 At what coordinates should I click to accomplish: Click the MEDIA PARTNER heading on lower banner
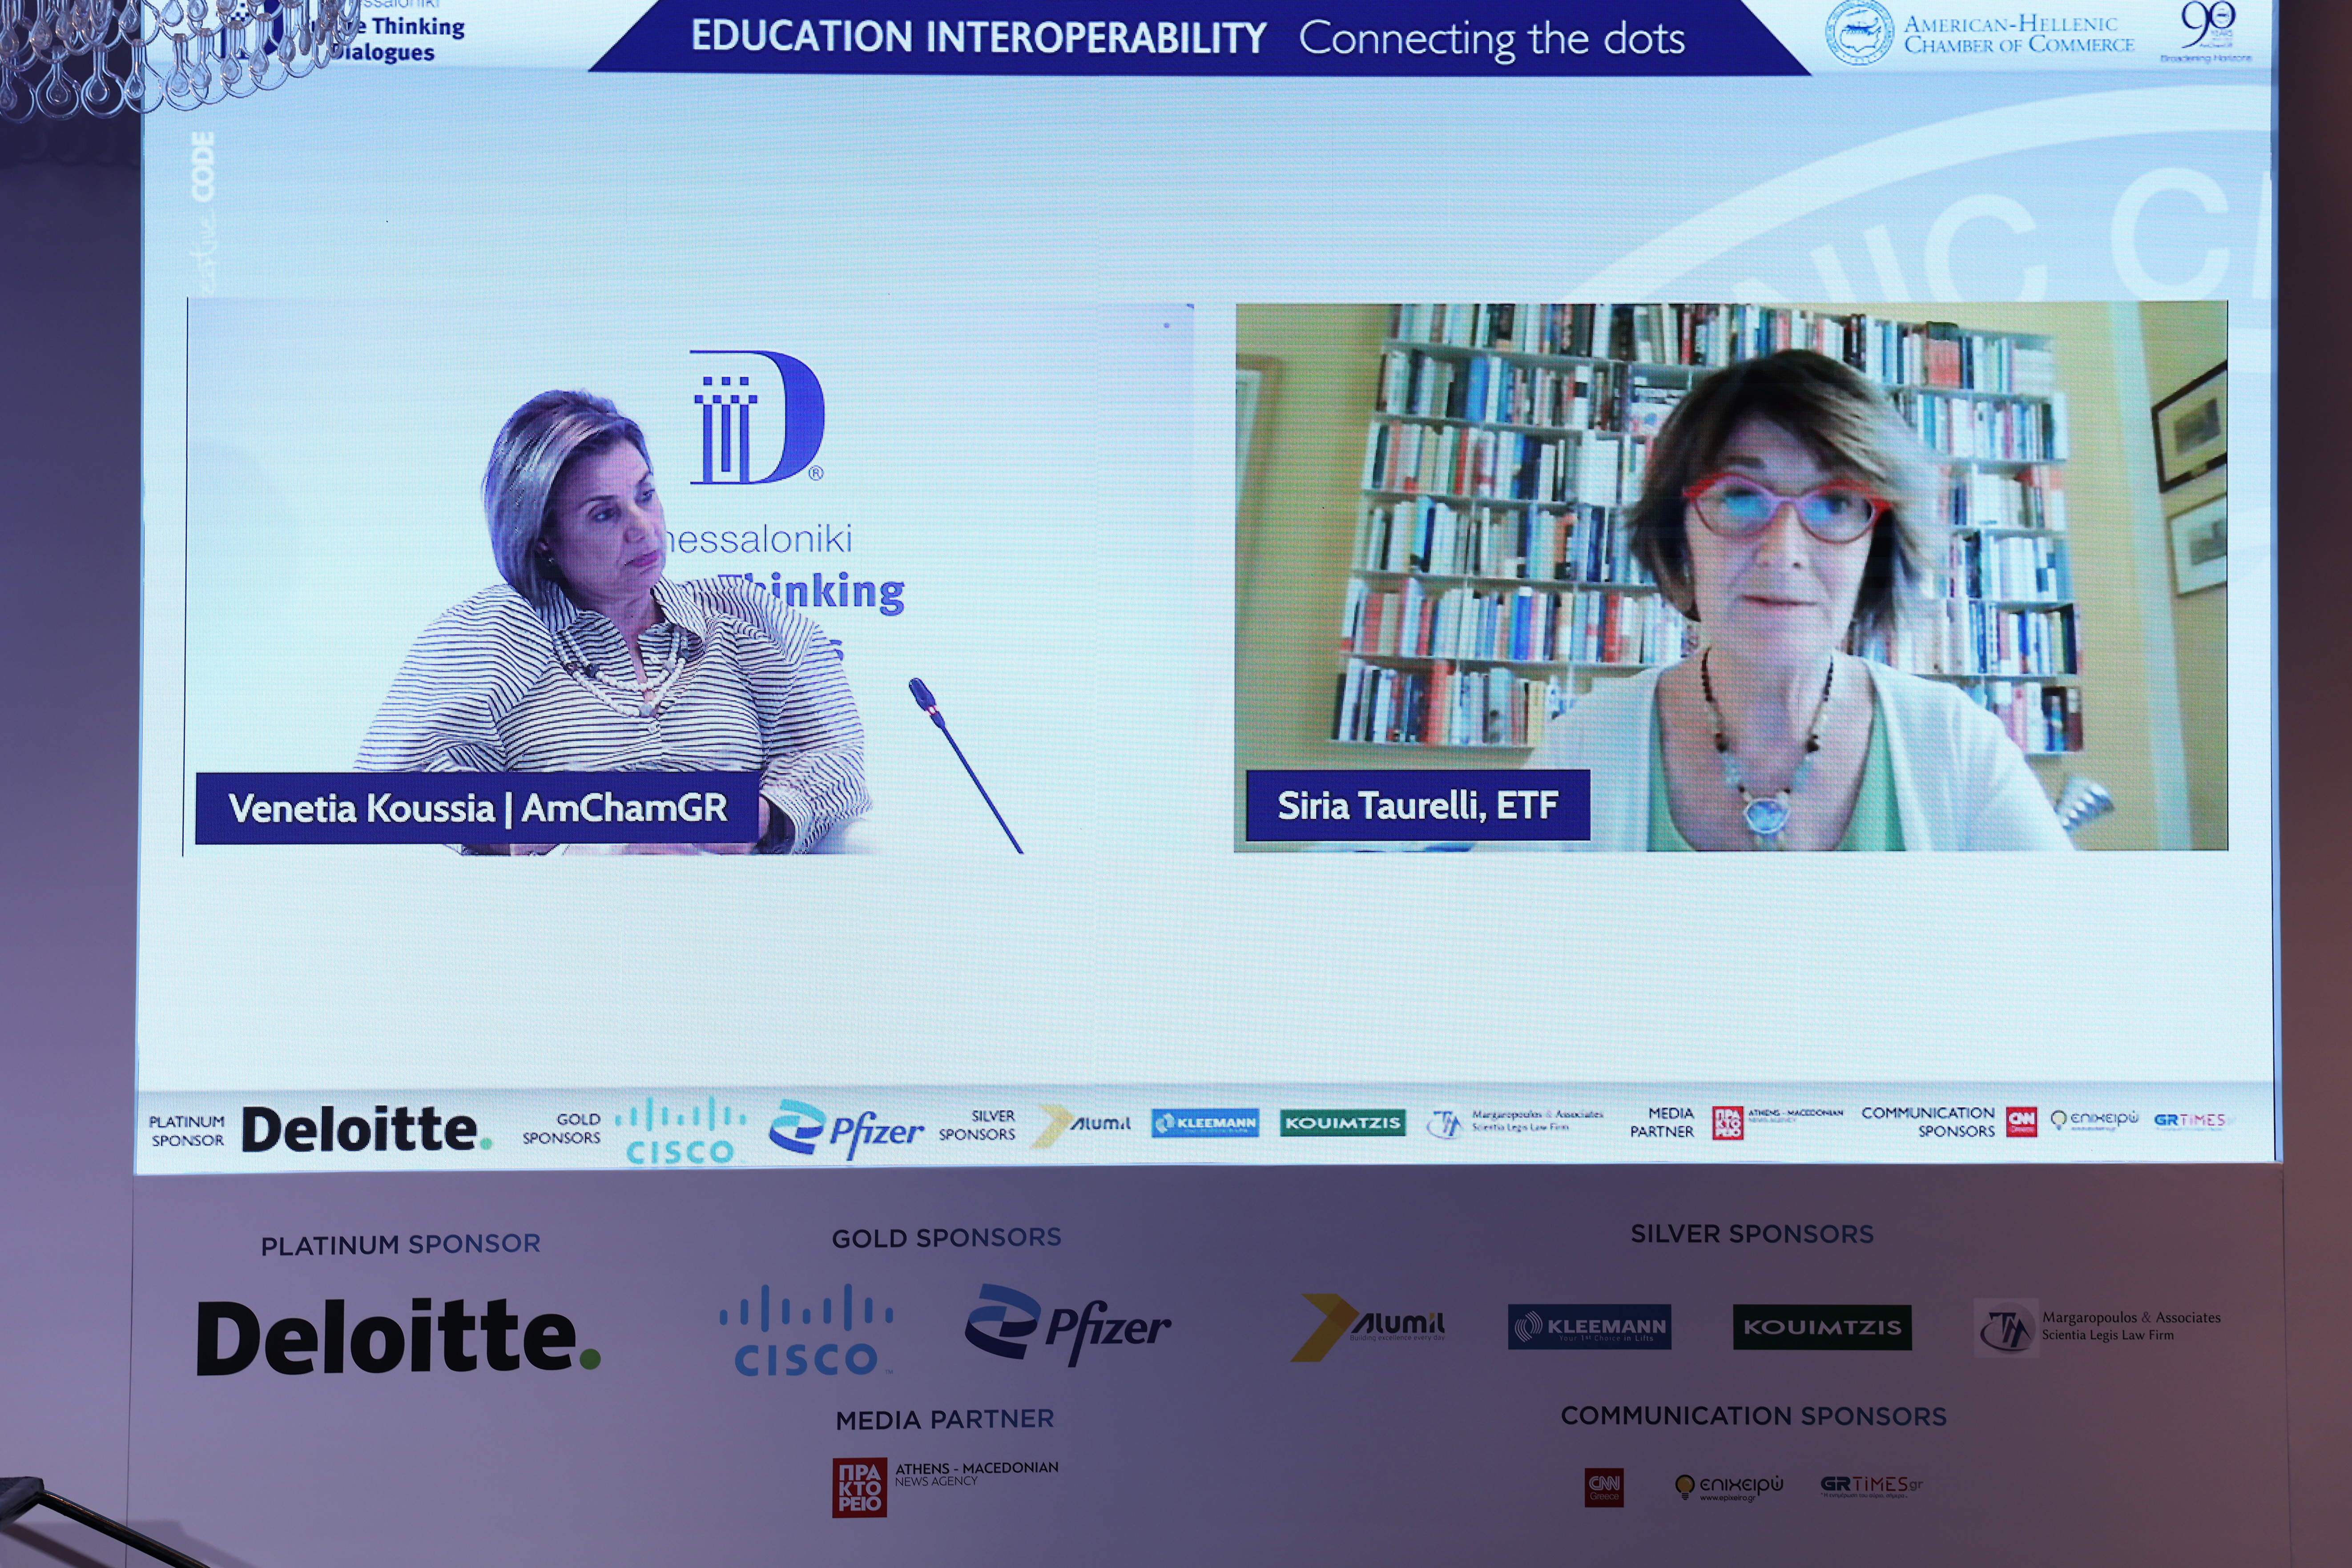pyautogui.click(x=945, y=1419)
